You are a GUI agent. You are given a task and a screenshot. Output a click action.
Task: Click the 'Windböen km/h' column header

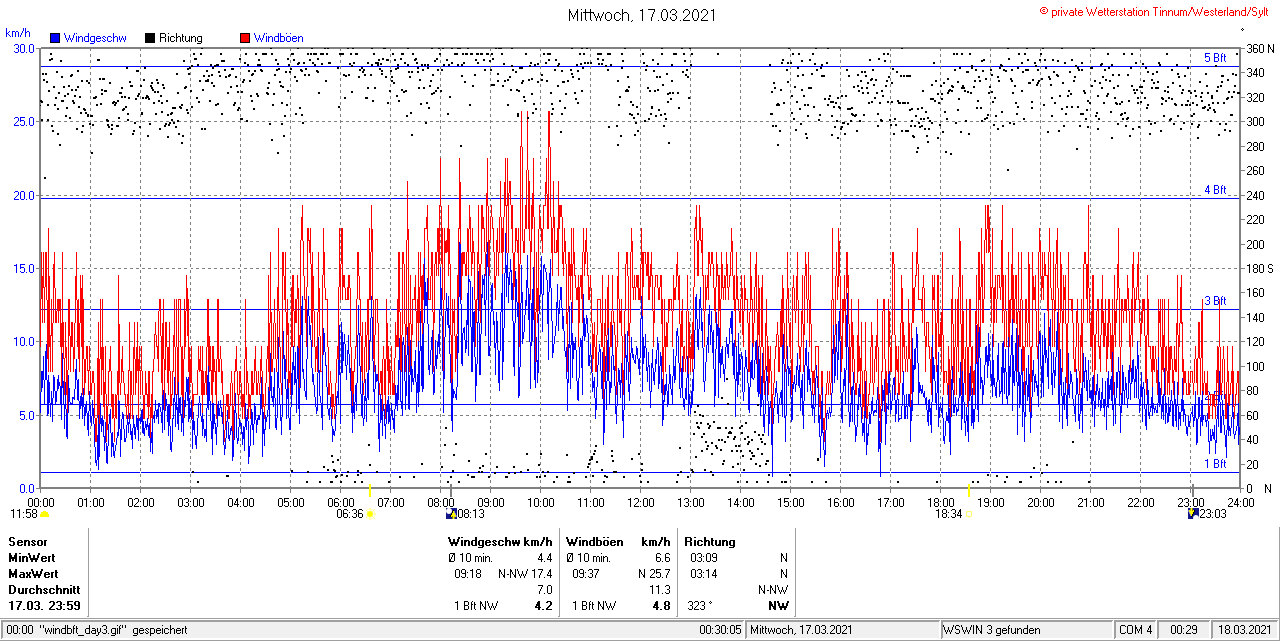point(618,542)
